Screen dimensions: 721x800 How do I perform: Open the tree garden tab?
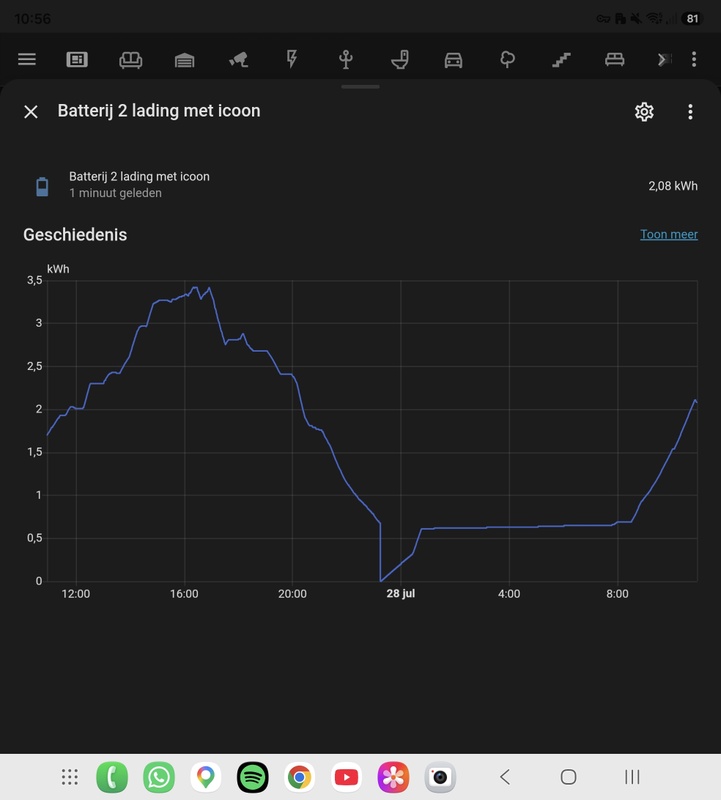coord(507,60)
